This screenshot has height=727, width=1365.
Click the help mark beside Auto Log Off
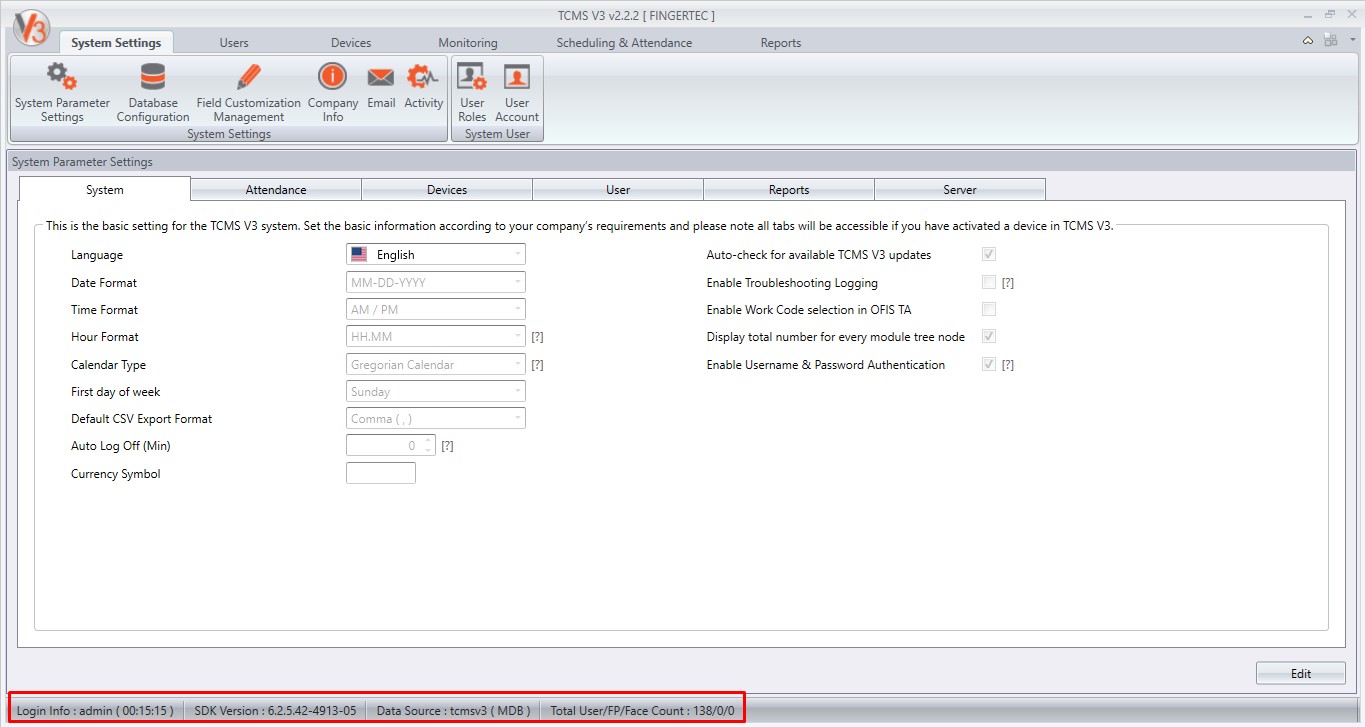pyautogui.click(x=447, y=446)
